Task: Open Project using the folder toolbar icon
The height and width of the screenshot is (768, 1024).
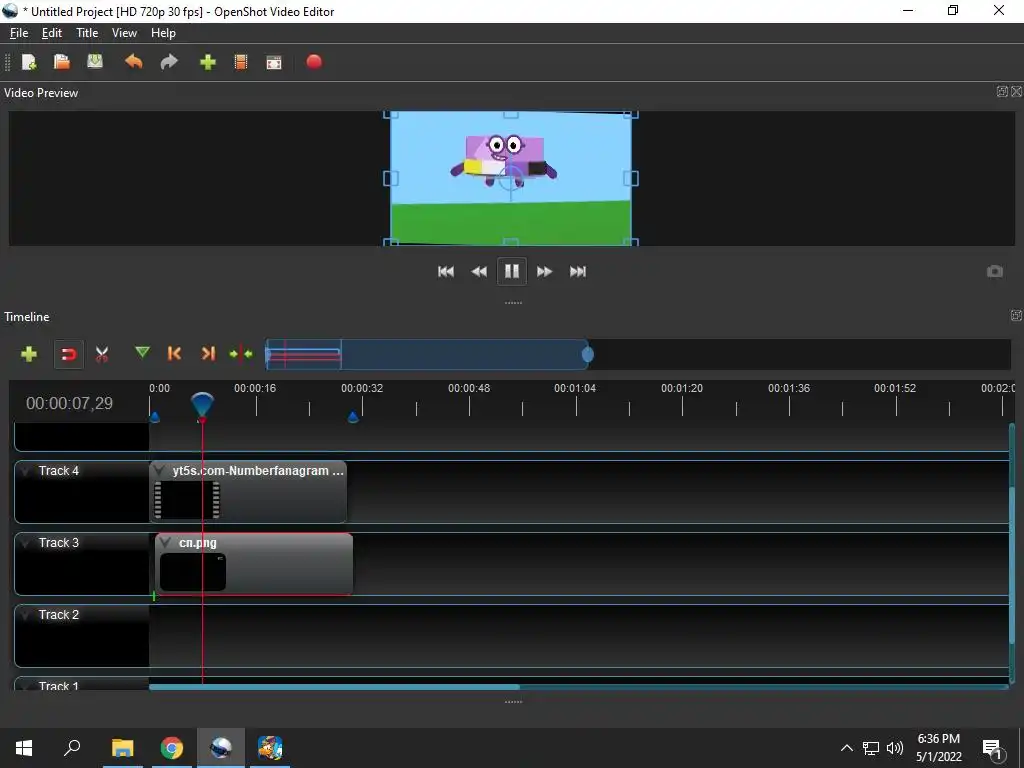Action: coord(61,62)
